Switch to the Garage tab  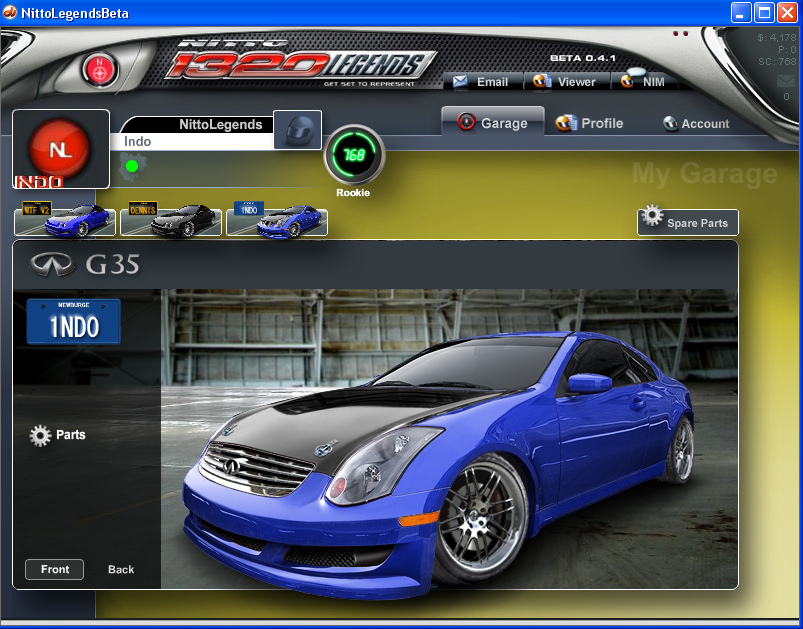(493, 123)
